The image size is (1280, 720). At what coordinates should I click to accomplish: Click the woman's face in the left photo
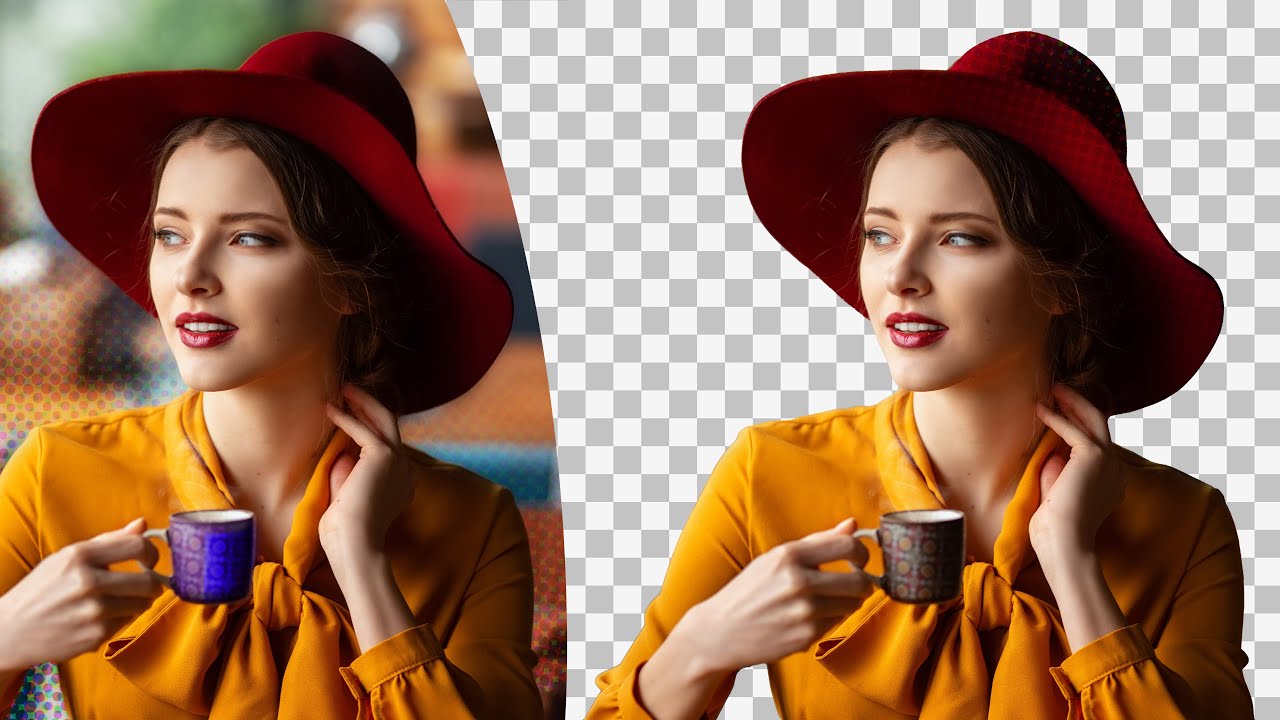[225, 260]
